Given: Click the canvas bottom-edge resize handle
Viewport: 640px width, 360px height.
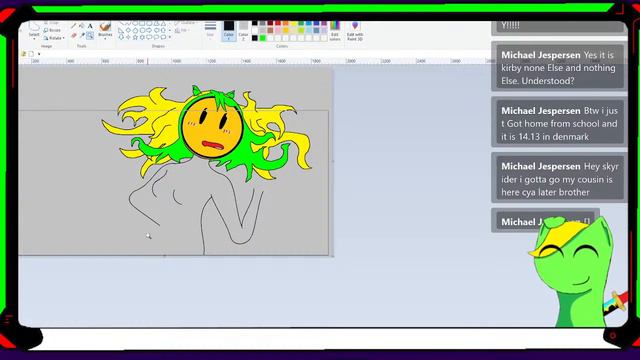Looking at the screenshot, I should [x=164, y=256].
